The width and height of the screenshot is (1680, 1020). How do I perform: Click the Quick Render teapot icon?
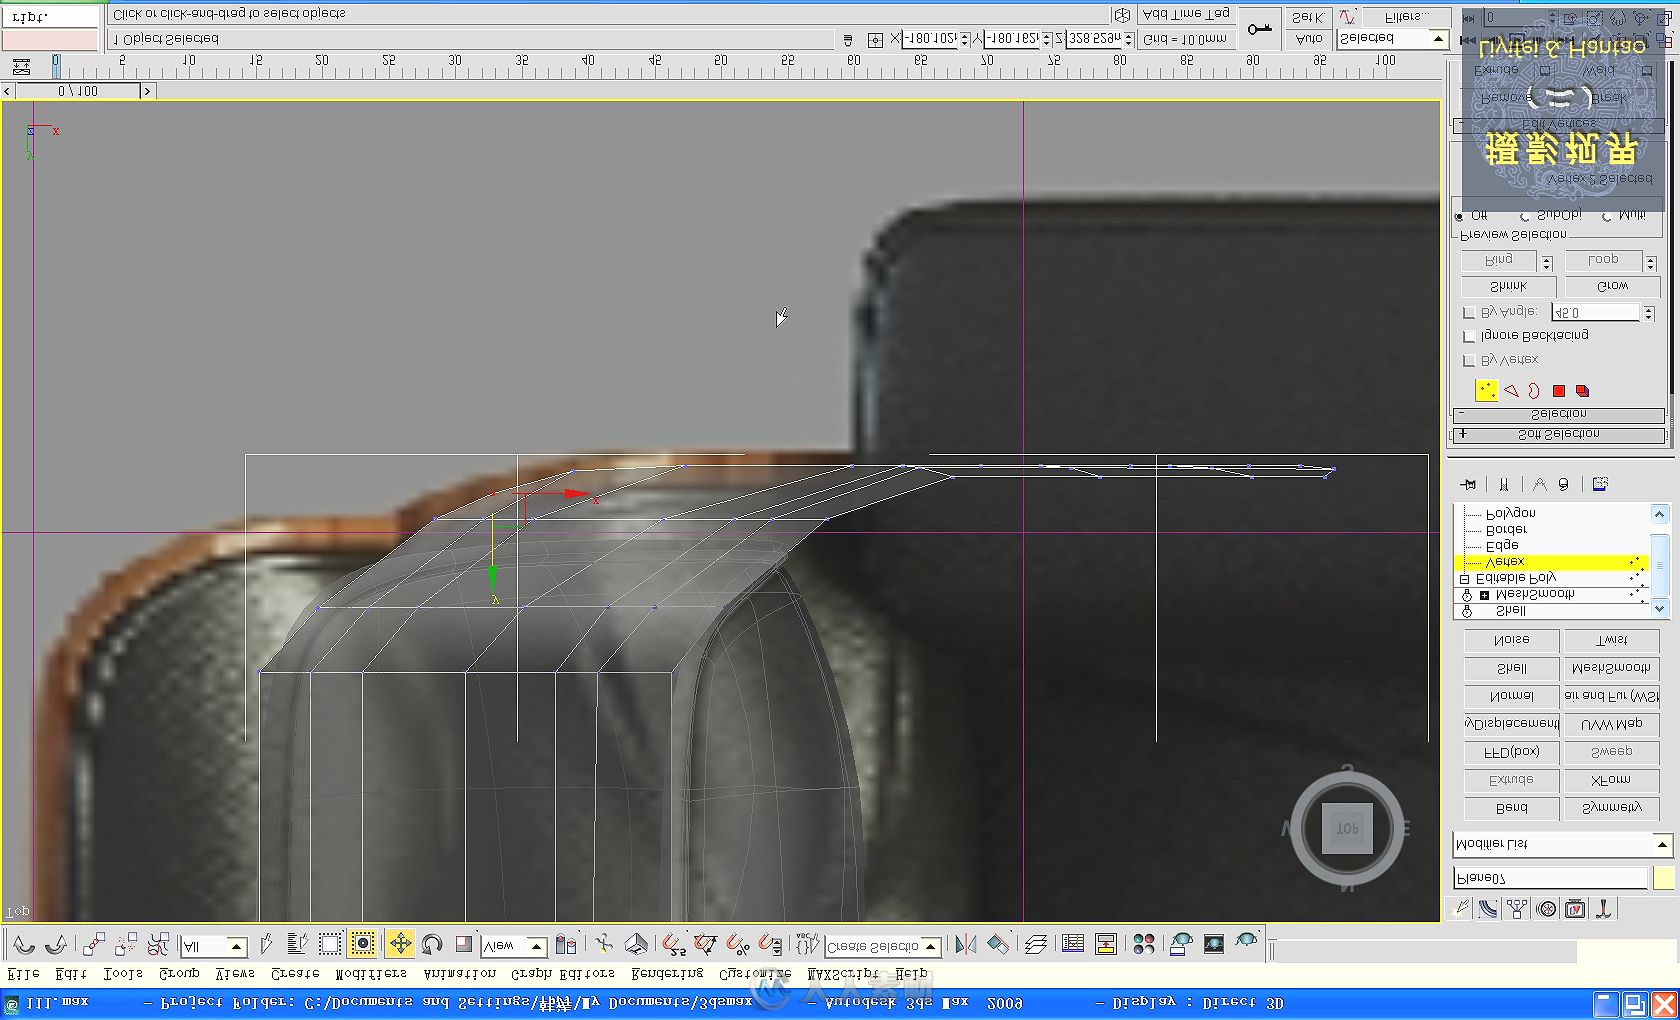[x=1247, y=942]
